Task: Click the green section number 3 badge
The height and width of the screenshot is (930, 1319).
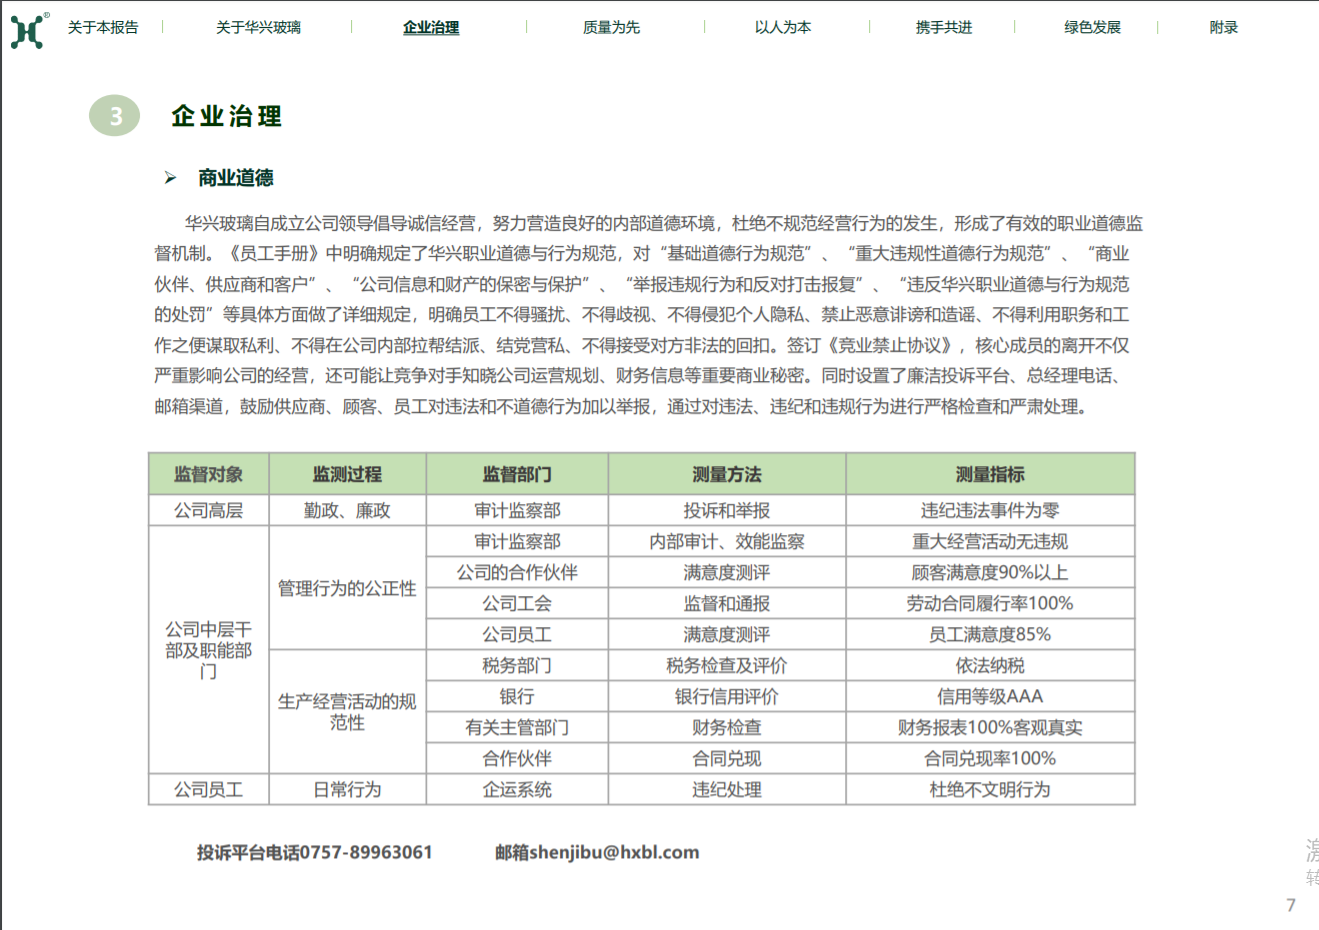Action: (x=115, y=116)
